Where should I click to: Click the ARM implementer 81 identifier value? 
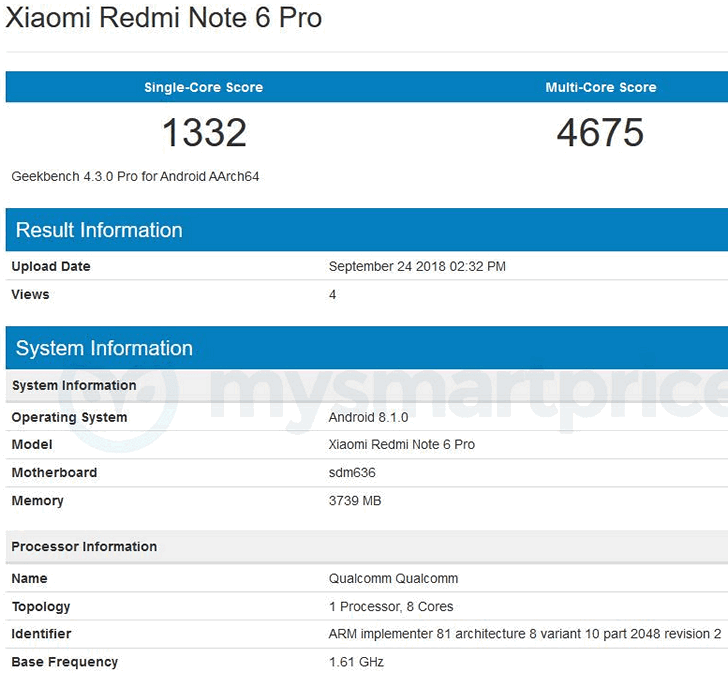[525, 634]
